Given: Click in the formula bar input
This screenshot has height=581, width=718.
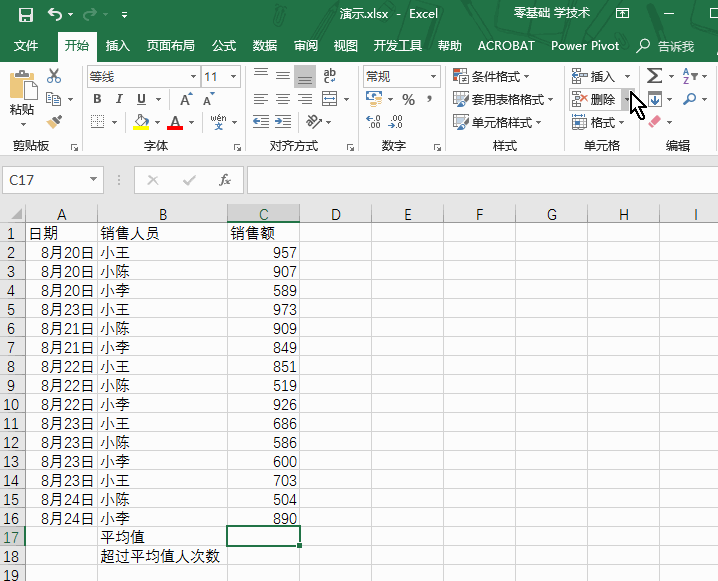Looking at the screenshot, I should (x=482, y=179).
